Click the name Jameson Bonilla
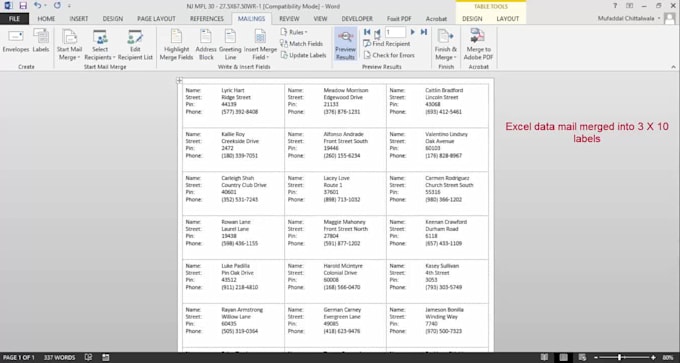The image size is (680, 363). coord(445,310)
